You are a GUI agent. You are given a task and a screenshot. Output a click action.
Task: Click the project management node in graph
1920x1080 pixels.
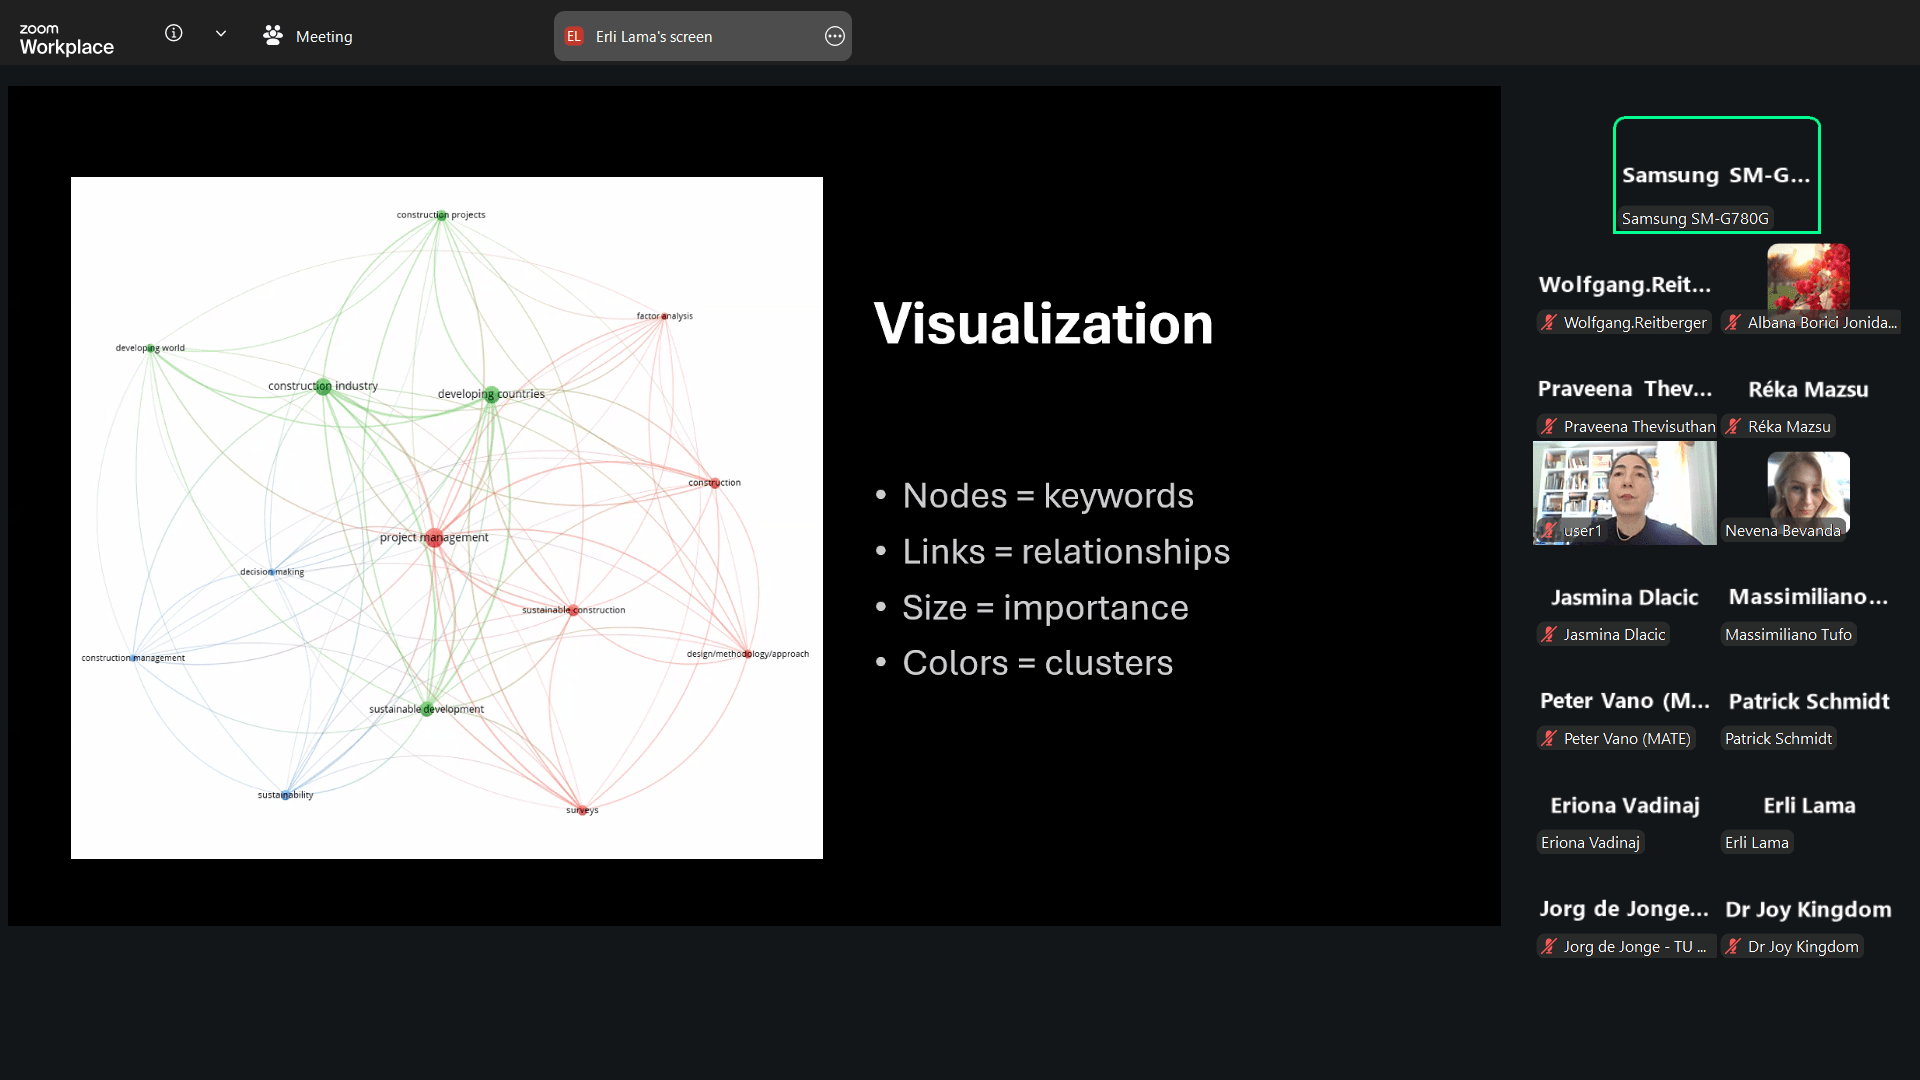tap(434, 538)
